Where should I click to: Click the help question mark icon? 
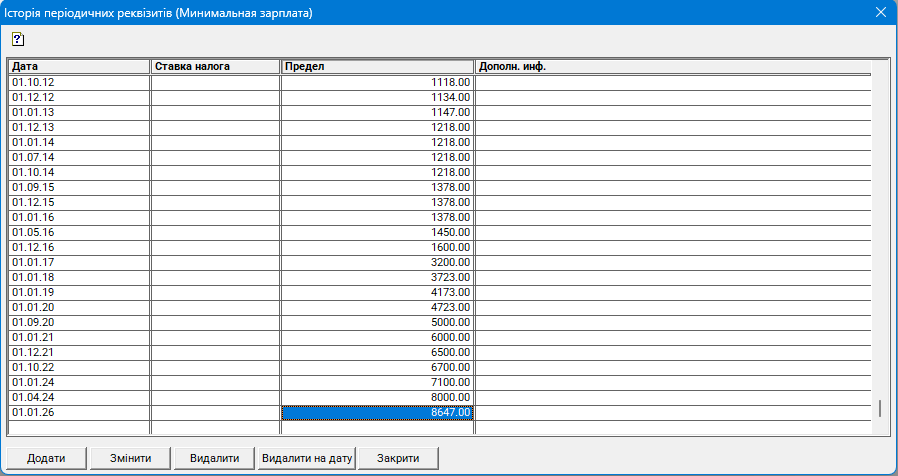(x=17, y=39)
